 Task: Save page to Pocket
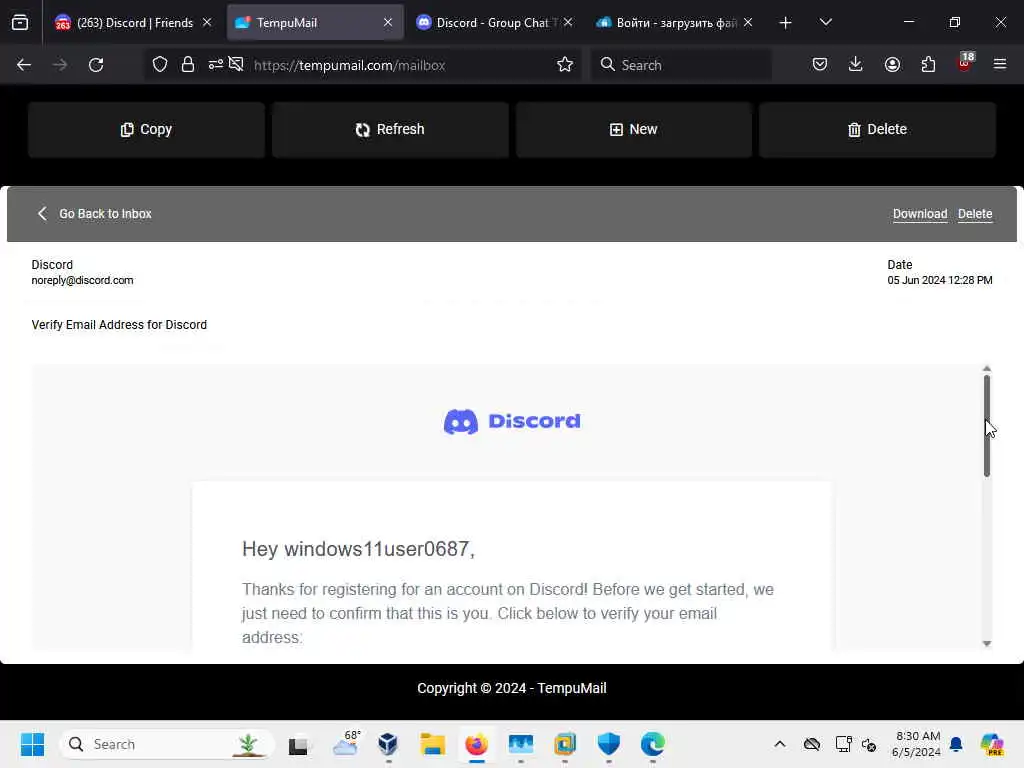(820, 65)
